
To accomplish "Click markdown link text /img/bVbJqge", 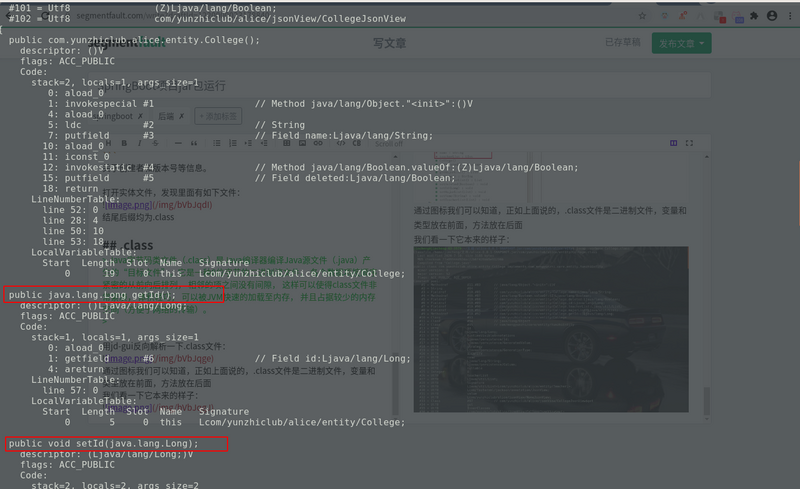I will point(184,358).
